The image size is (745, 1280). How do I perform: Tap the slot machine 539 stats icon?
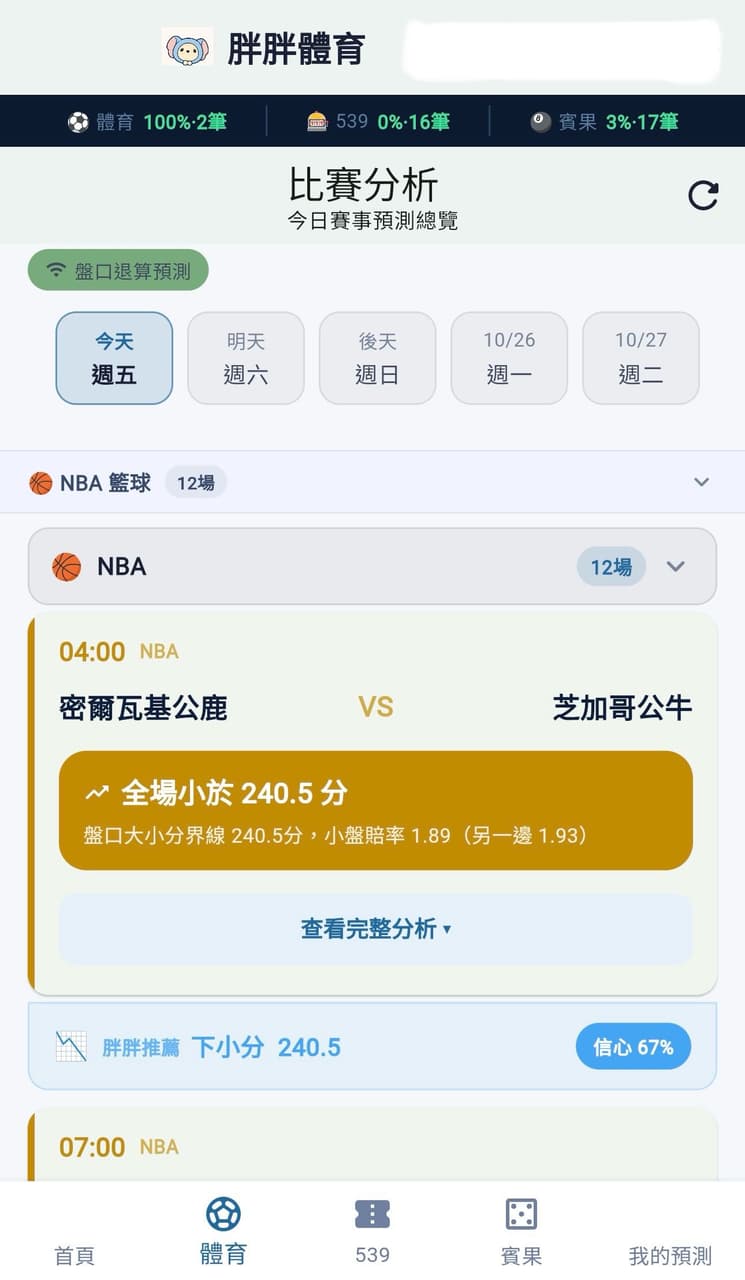point(317,122)
